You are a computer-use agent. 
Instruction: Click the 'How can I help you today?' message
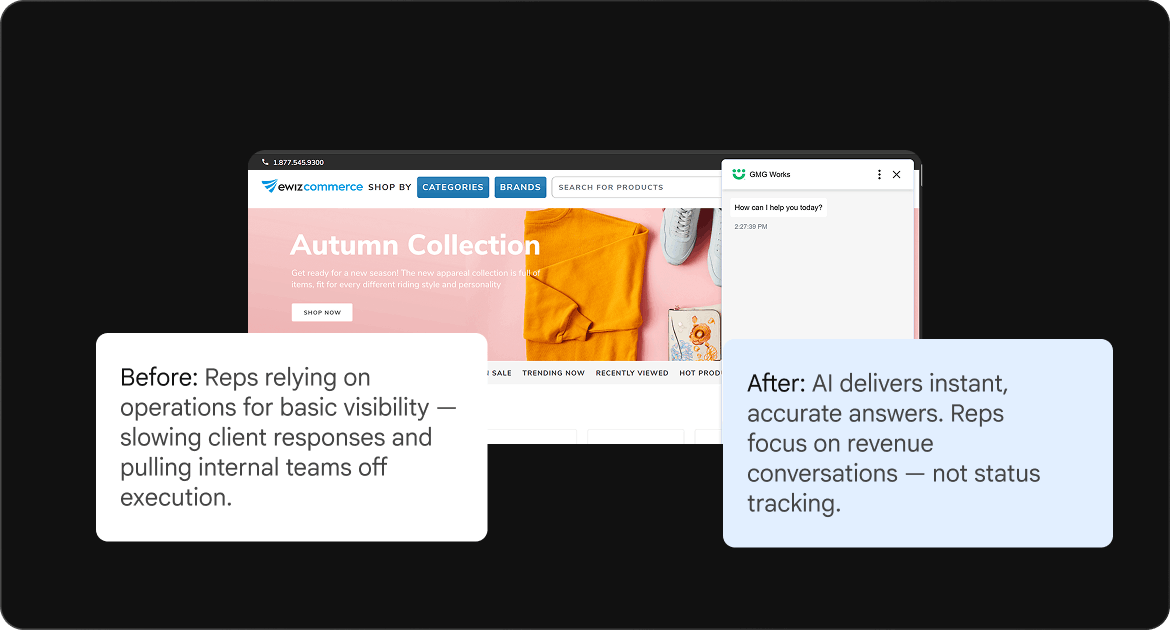pyautogui.click(x=778, y=208)
